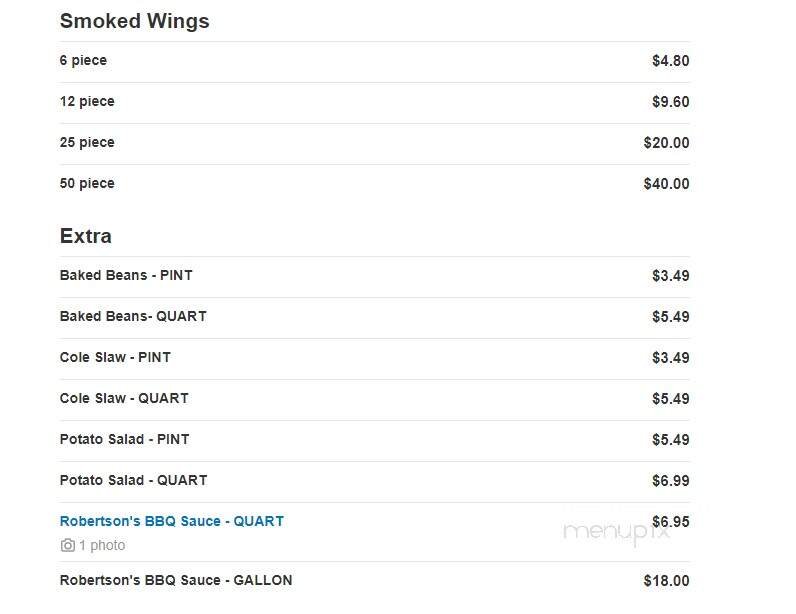Click the camera icon beside 1 photo

click(x=67, y=546)
